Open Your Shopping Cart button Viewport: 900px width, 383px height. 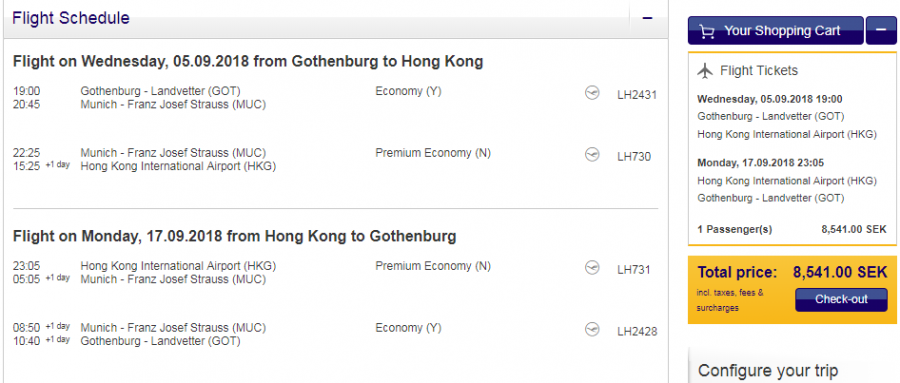pyautogui.click(x=775, y=30)
